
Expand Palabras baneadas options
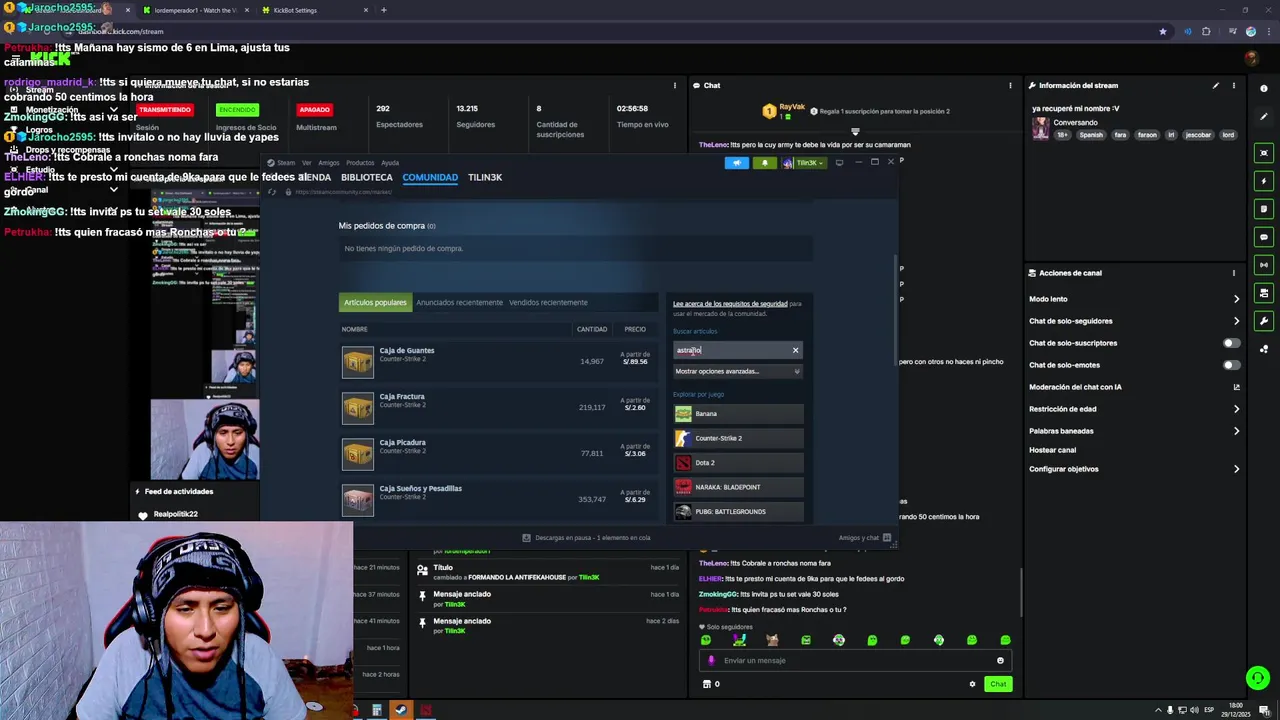[x=1236, y=431]
